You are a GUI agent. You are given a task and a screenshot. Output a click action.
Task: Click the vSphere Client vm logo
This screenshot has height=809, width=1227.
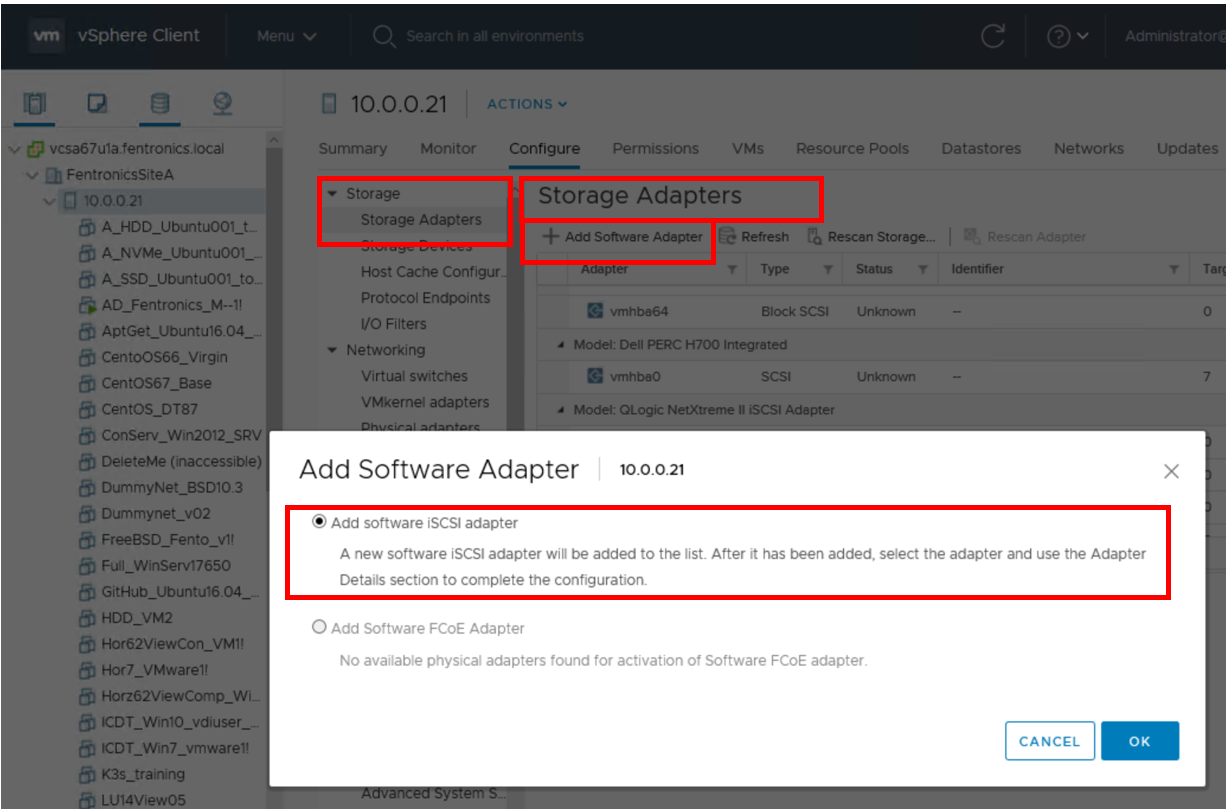click(46, 35)
